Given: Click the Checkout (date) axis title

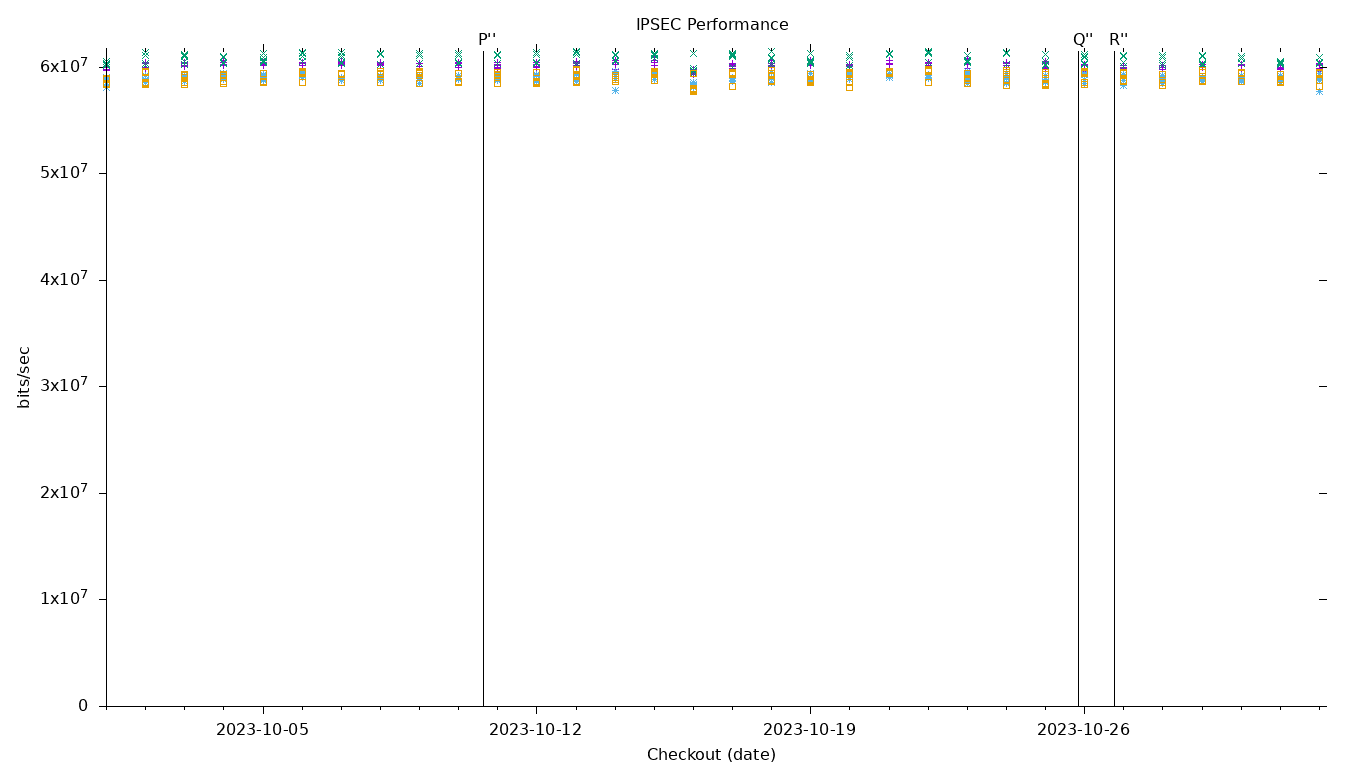Looking at the screenshot, I should (711, 755).
